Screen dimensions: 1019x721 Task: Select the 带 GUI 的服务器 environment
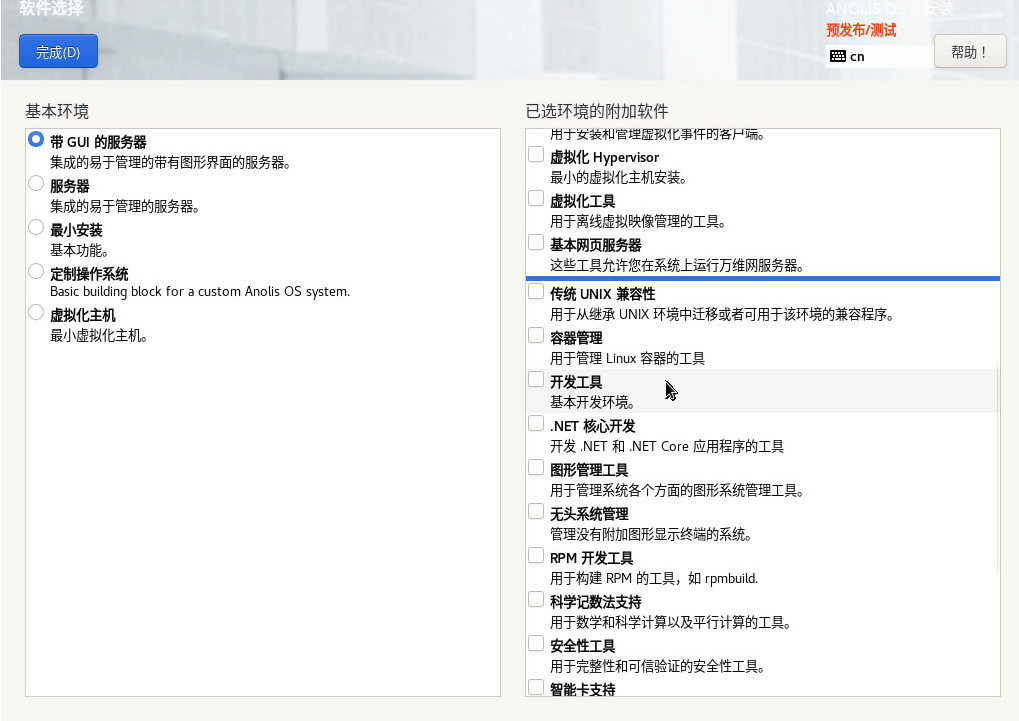(37, 140)
